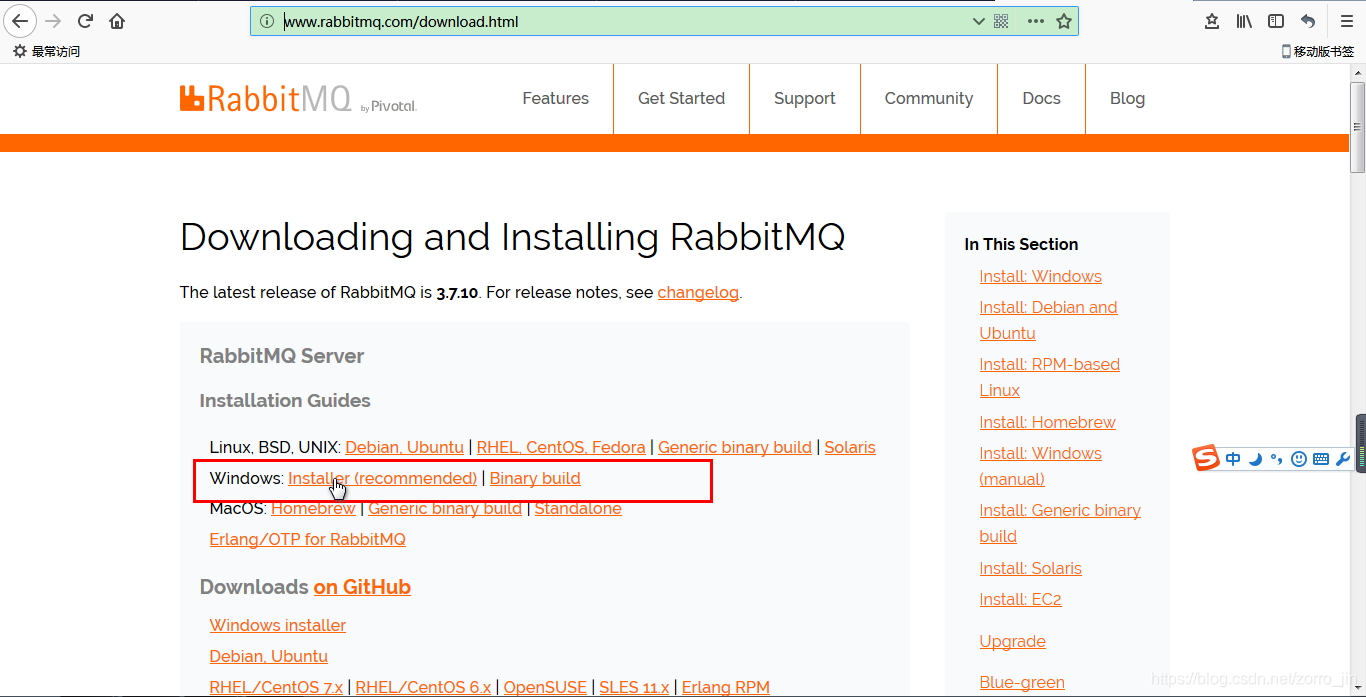Open page actions three-dot menu
This screenshot has height=697, width=1366.
(1035, 21)
